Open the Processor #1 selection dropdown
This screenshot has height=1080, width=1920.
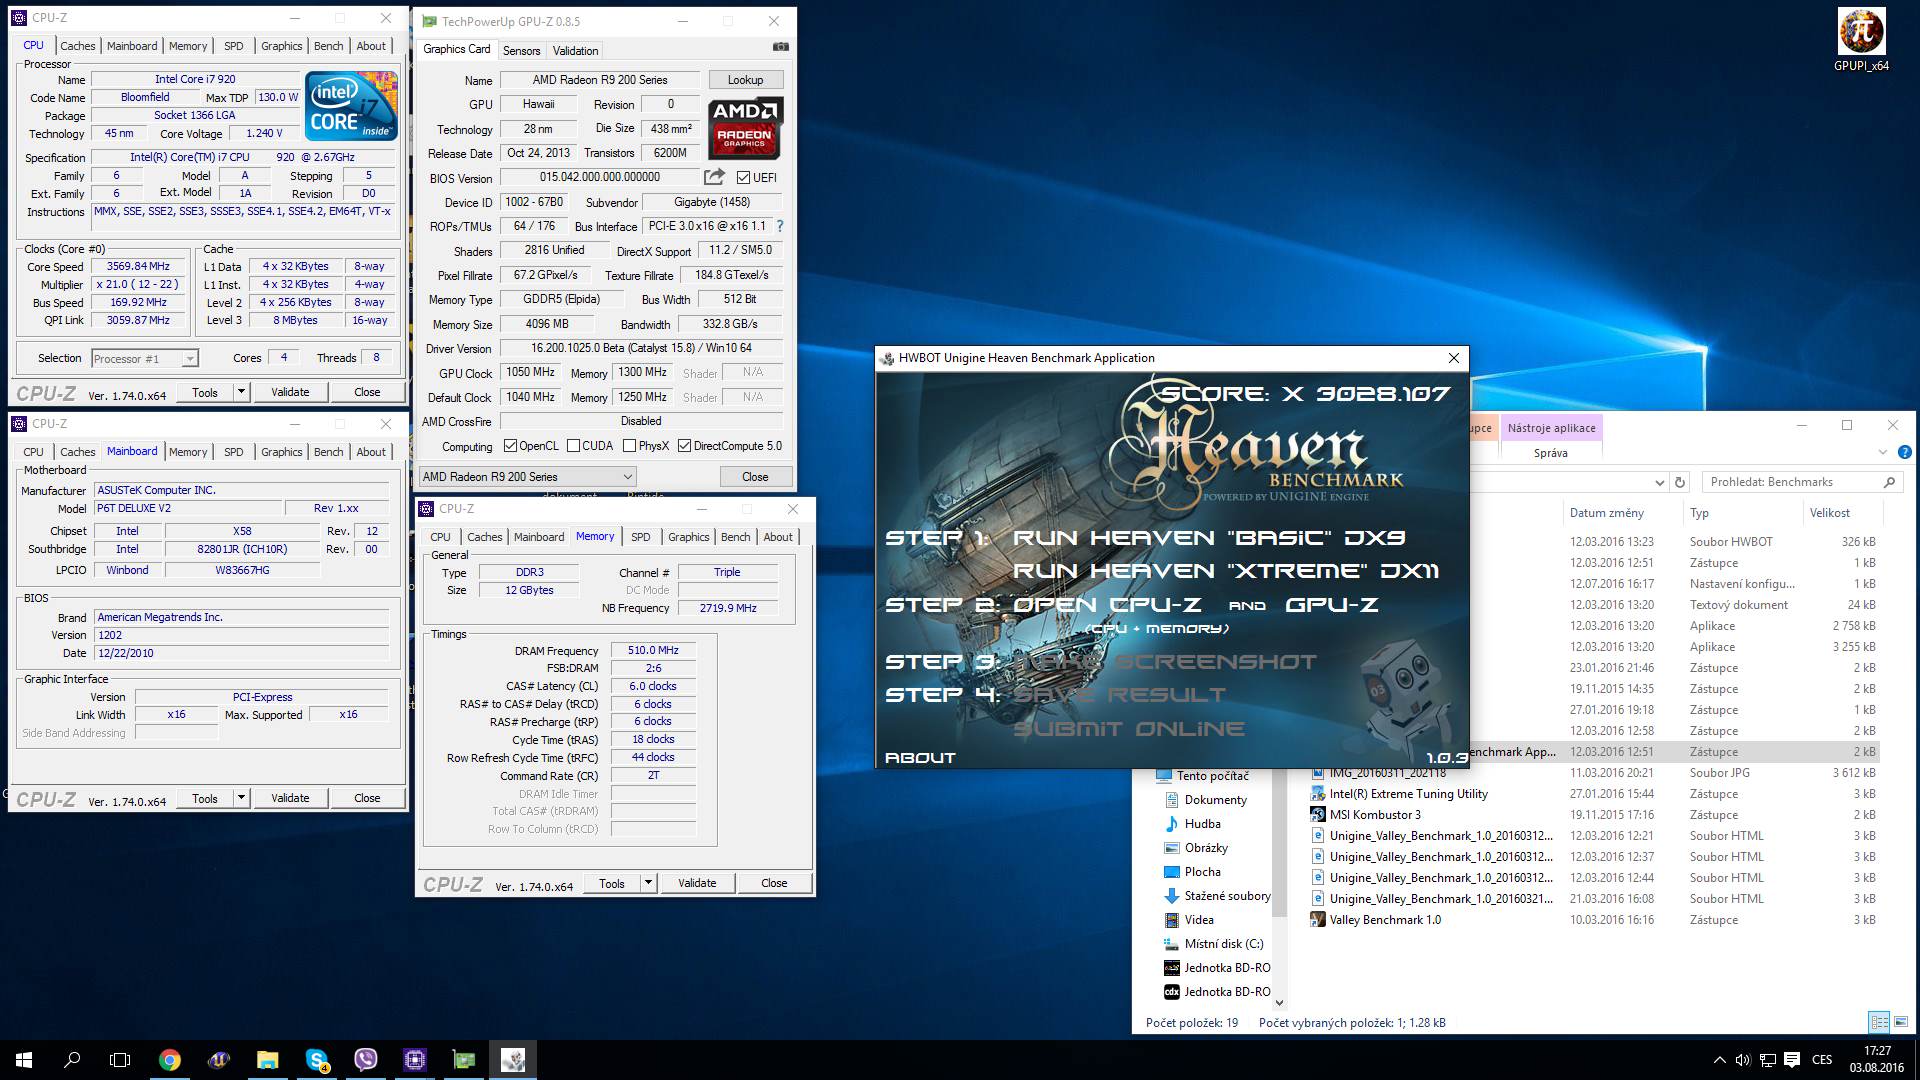(x=145, y=359)
